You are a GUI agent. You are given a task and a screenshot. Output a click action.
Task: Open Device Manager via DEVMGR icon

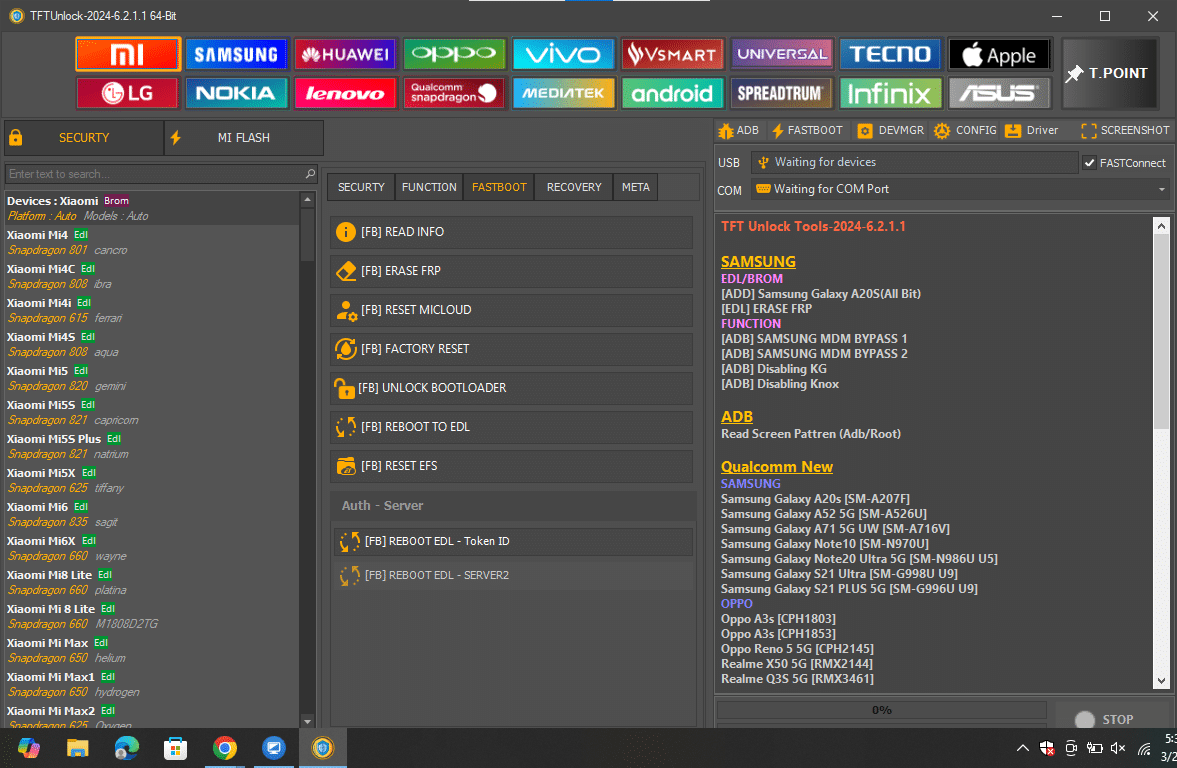pos(889,130)
